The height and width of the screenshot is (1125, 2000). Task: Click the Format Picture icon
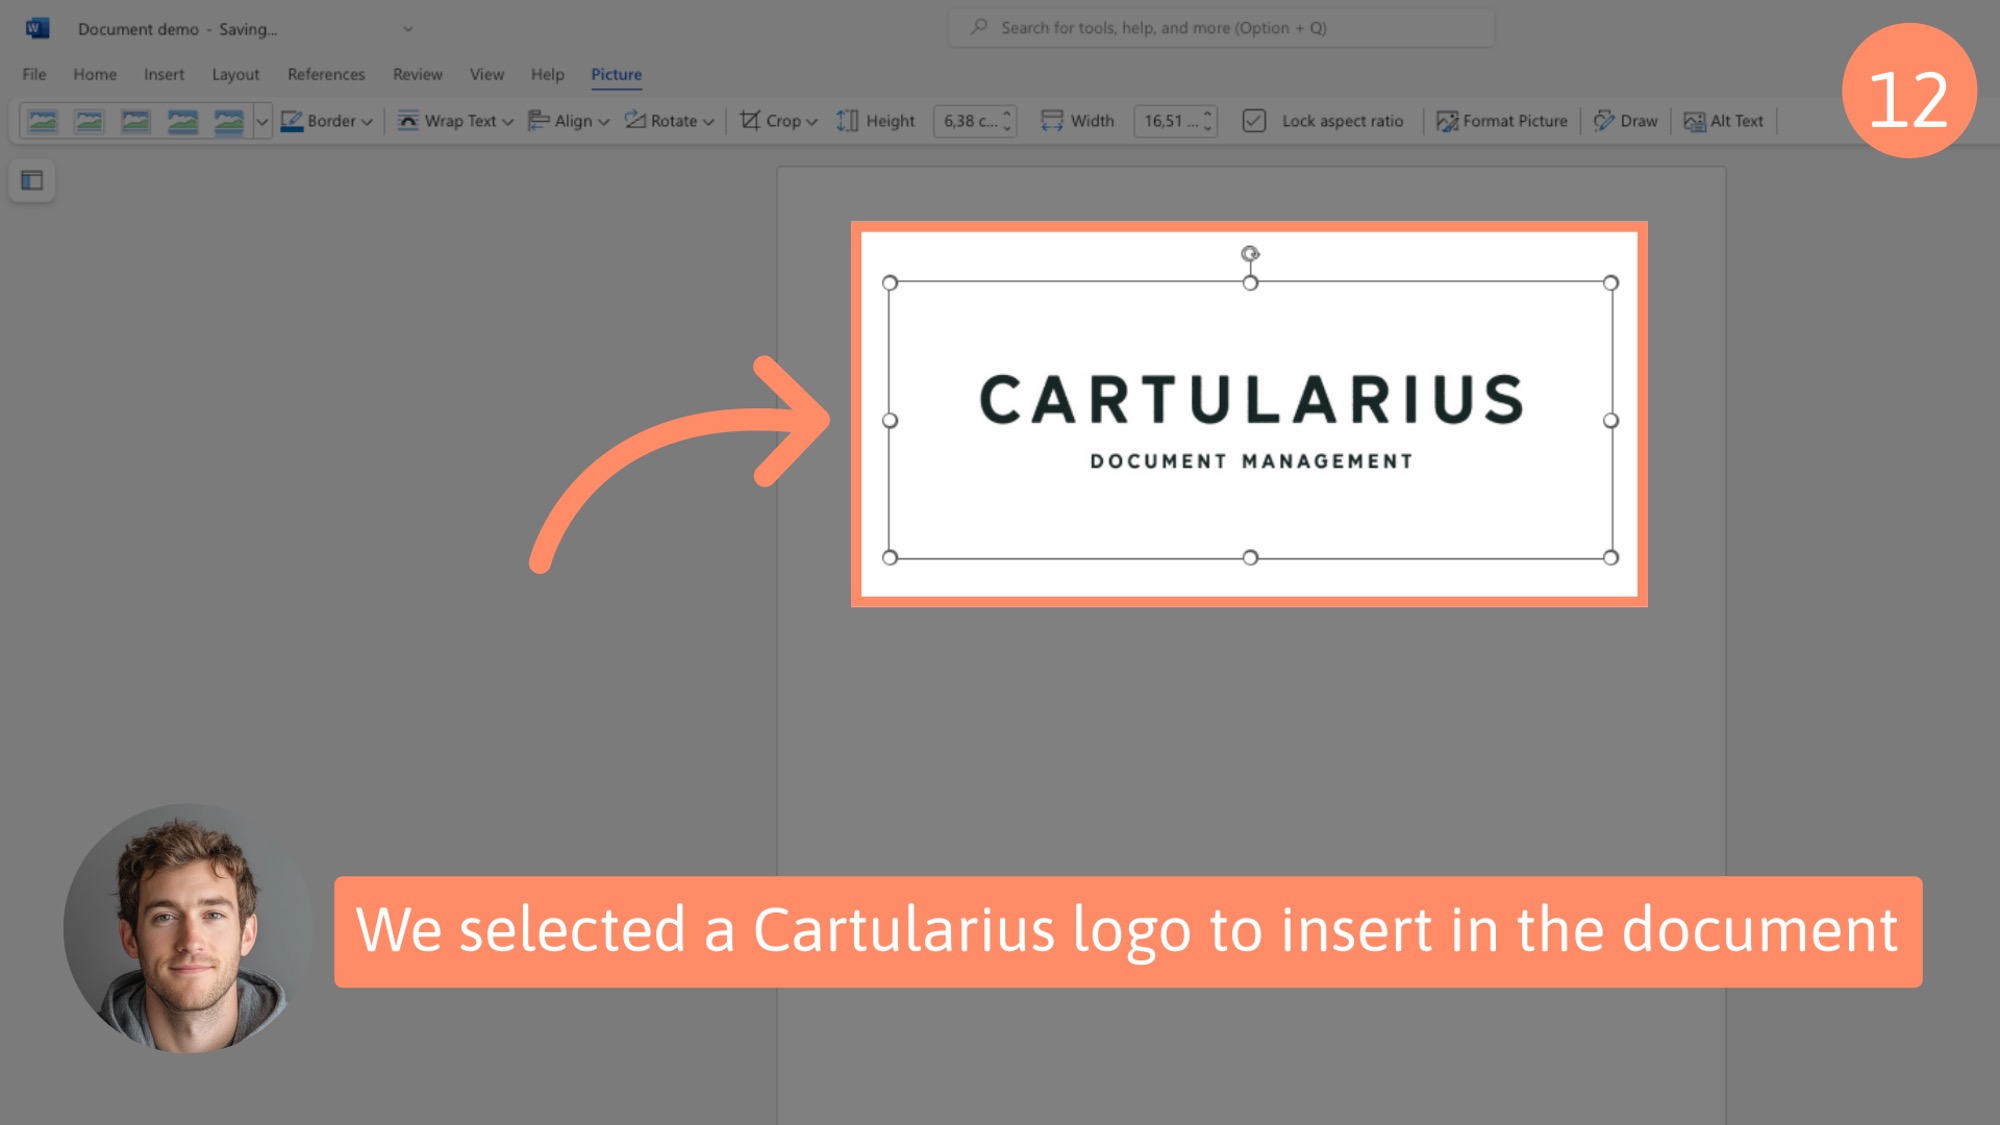pyautogui.click(x=1447, y=121)
